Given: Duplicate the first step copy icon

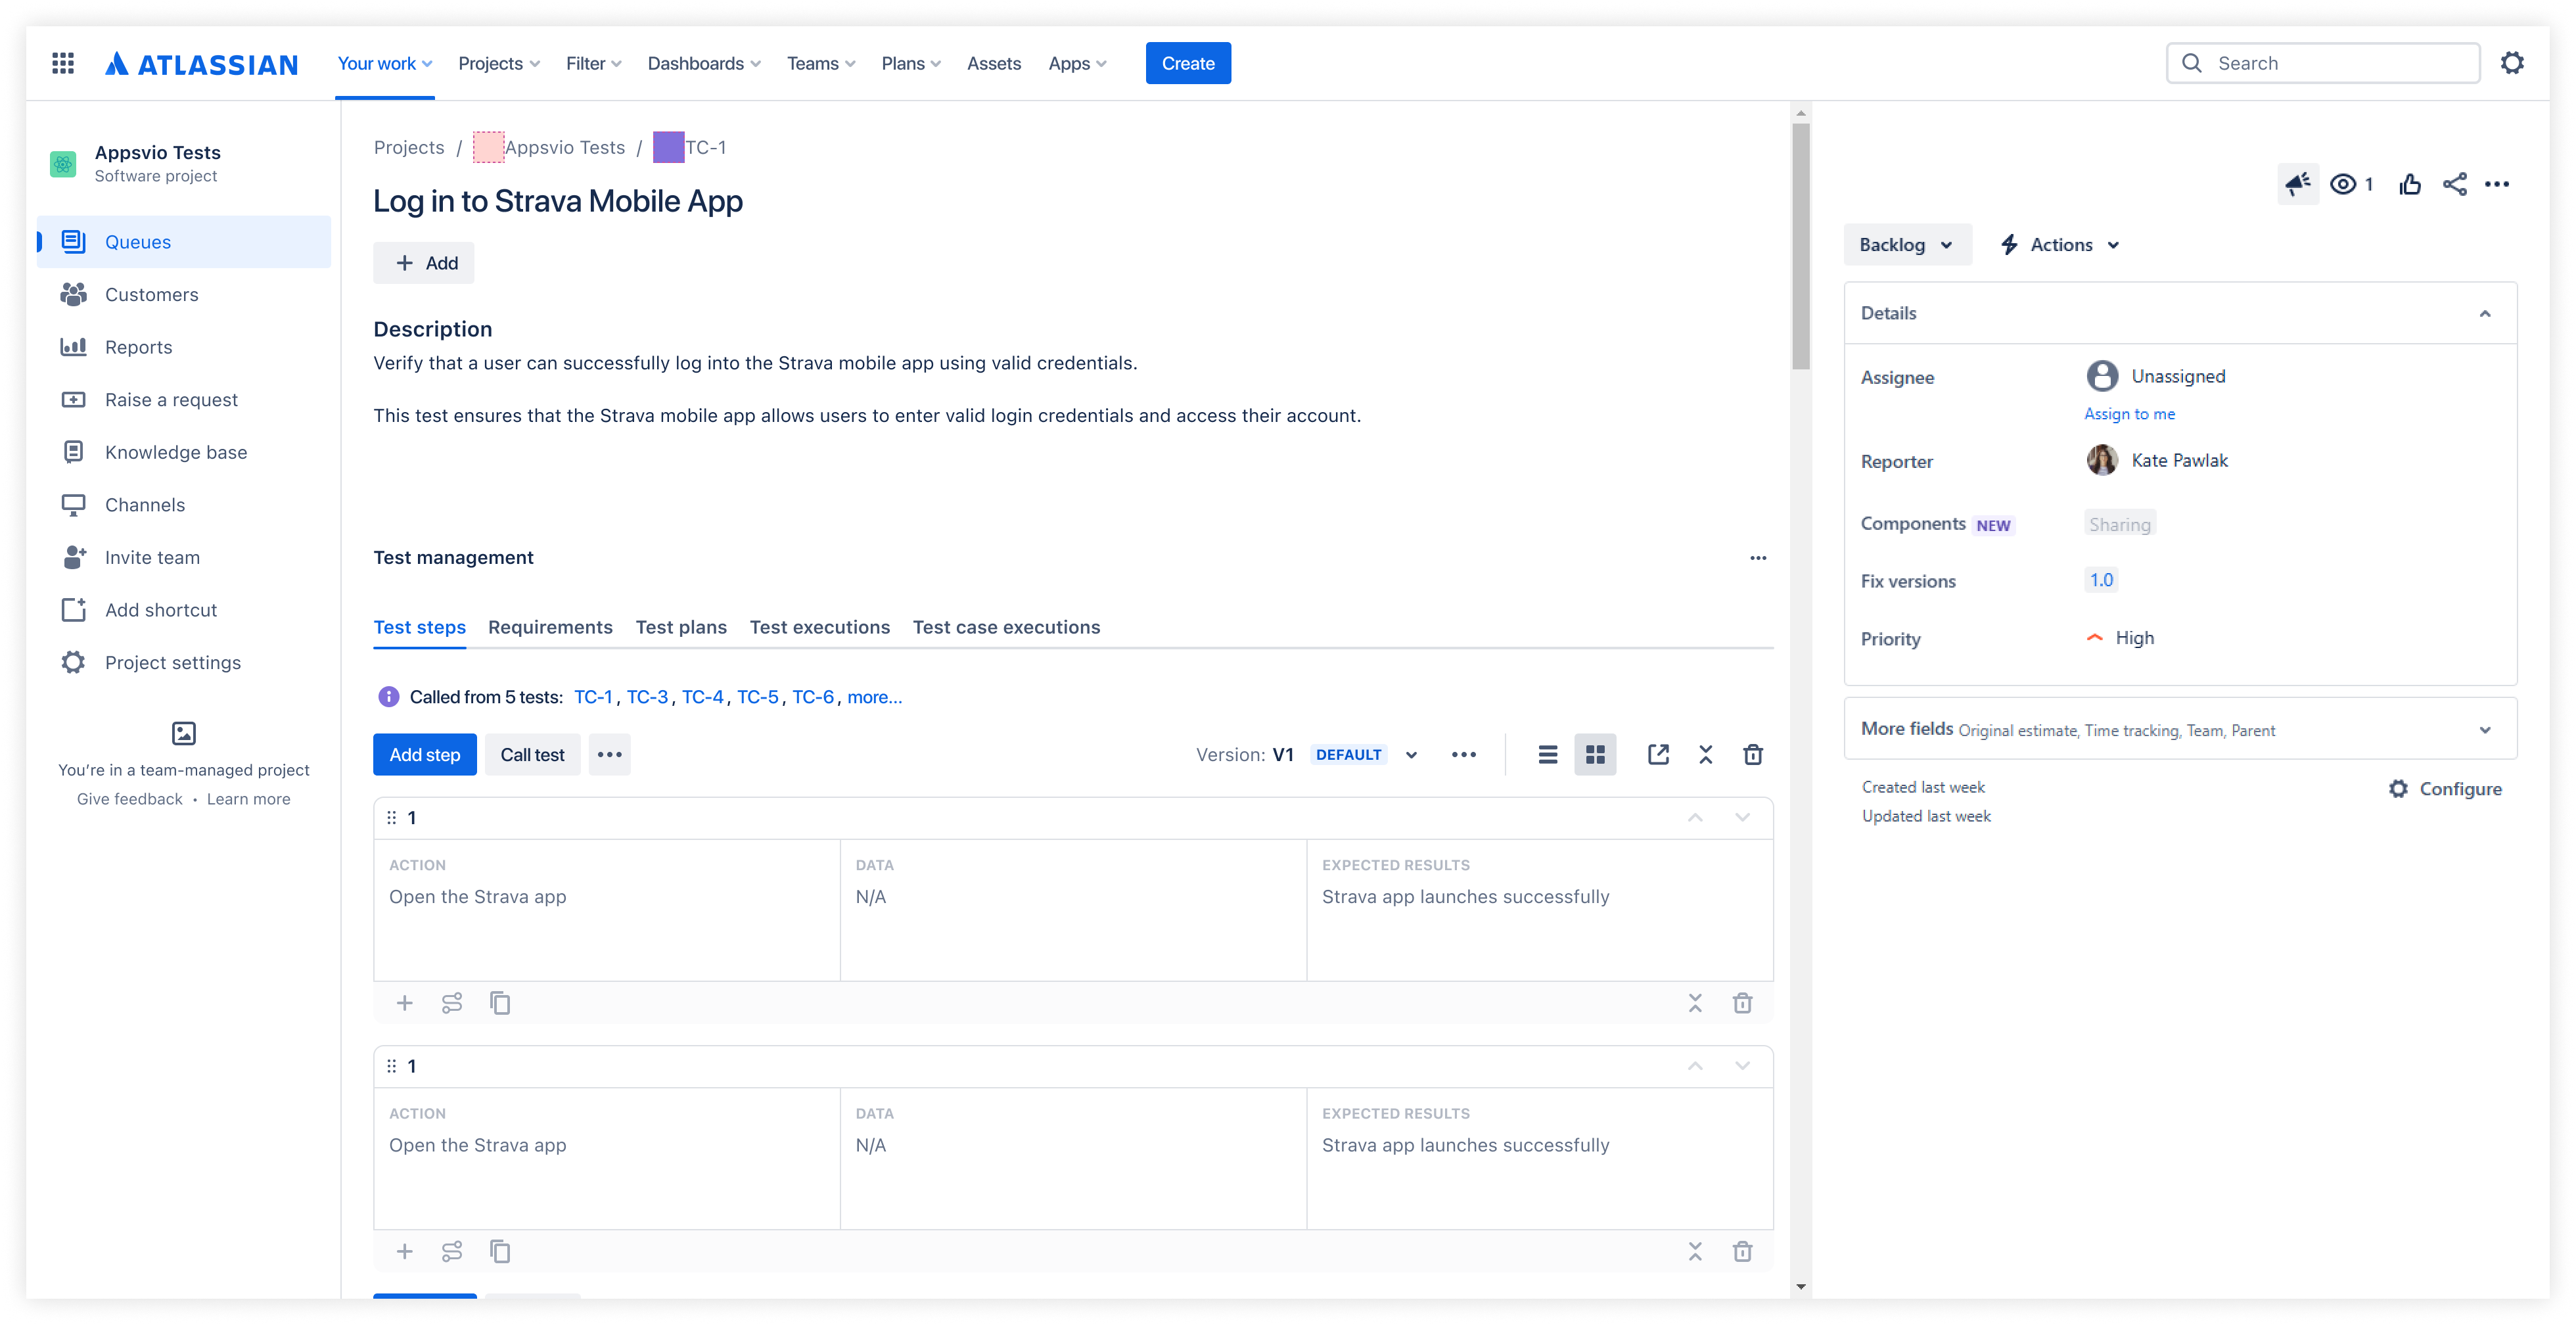Looking at the screenshot, I should (500, 1003).
